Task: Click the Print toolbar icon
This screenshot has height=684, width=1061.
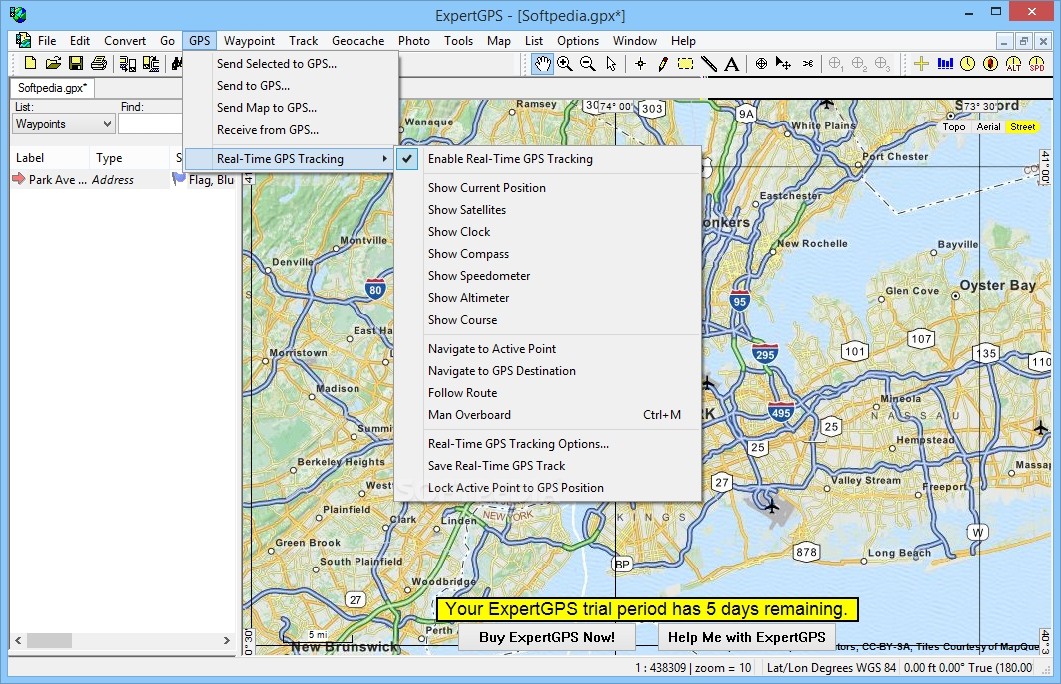Action: pyautogui.click(x=99, y=64)
